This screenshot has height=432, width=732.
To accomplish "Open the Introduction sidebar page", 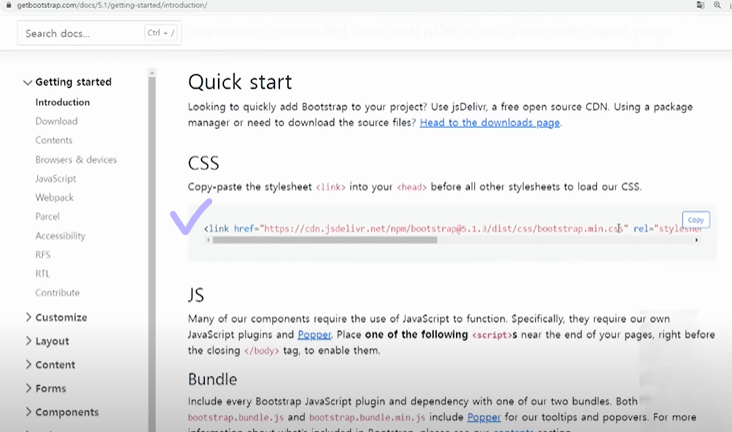I will click(63, 102).
